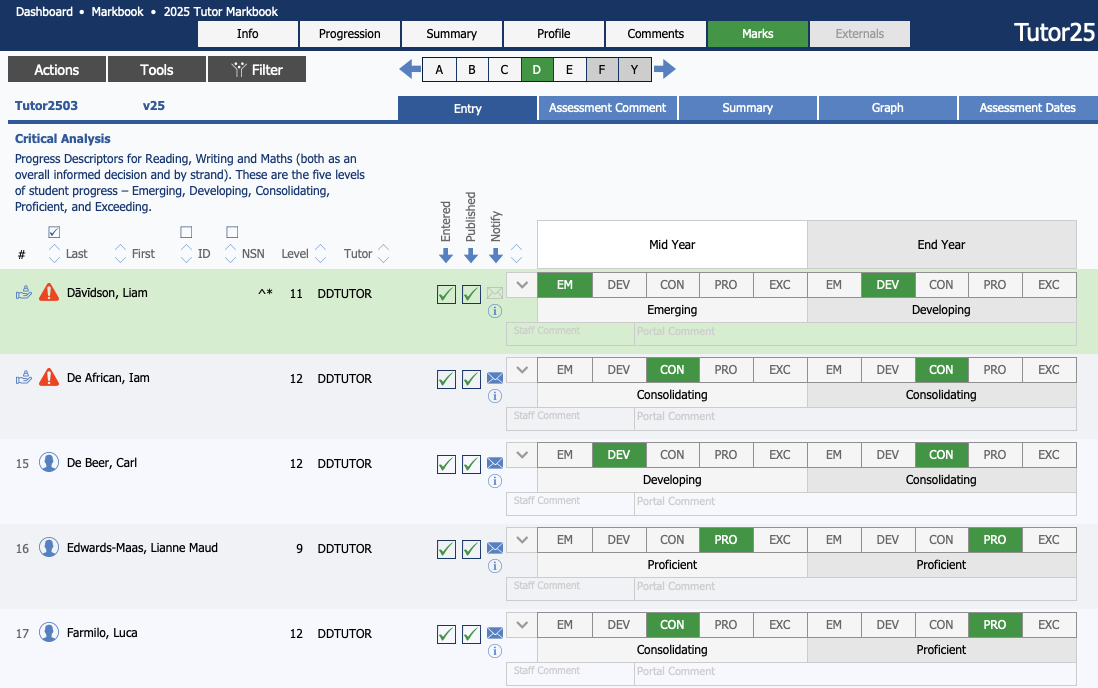Viewport: 1098px width, 688px height.
Task: Go to next assessment with right arrow
Action: [664, 70]
